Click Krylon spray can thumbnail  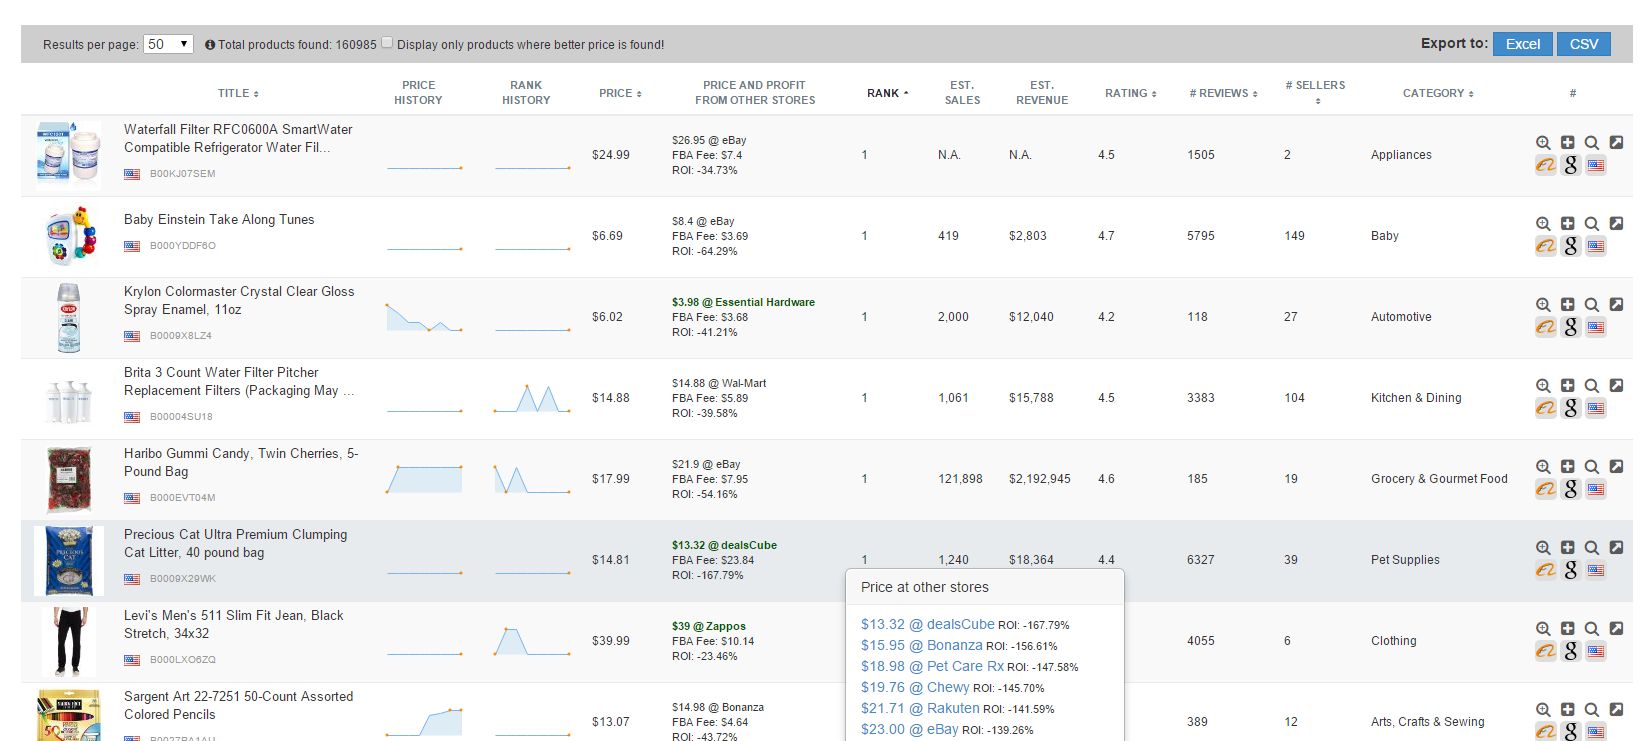[x=68, y=317]
